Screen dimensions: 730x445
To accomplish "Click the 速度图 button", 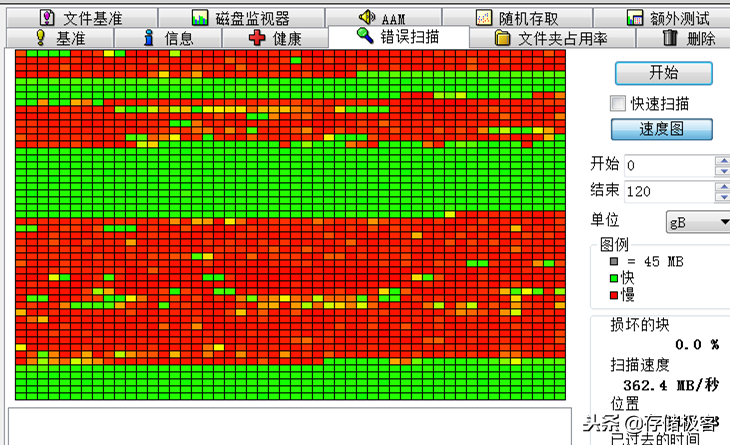I will click(x=662, y=129).
